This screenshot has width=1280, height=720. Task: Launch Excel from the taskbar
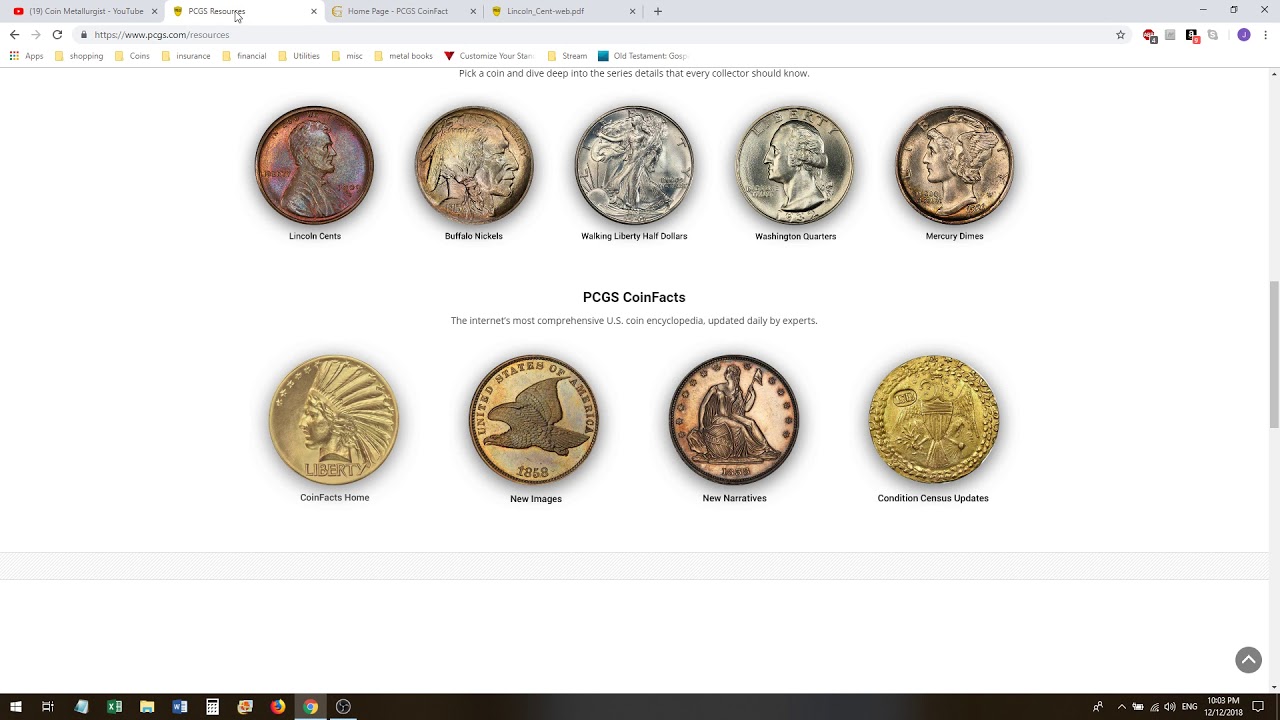click(x=114, y=707)
